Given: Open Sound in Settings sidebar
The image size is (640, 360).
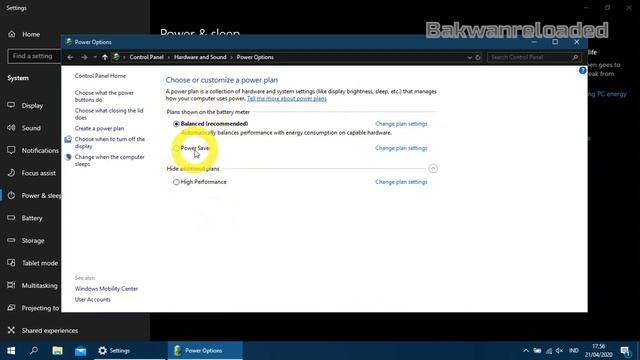Looking at the screenshot, I should tap(31, 128).
